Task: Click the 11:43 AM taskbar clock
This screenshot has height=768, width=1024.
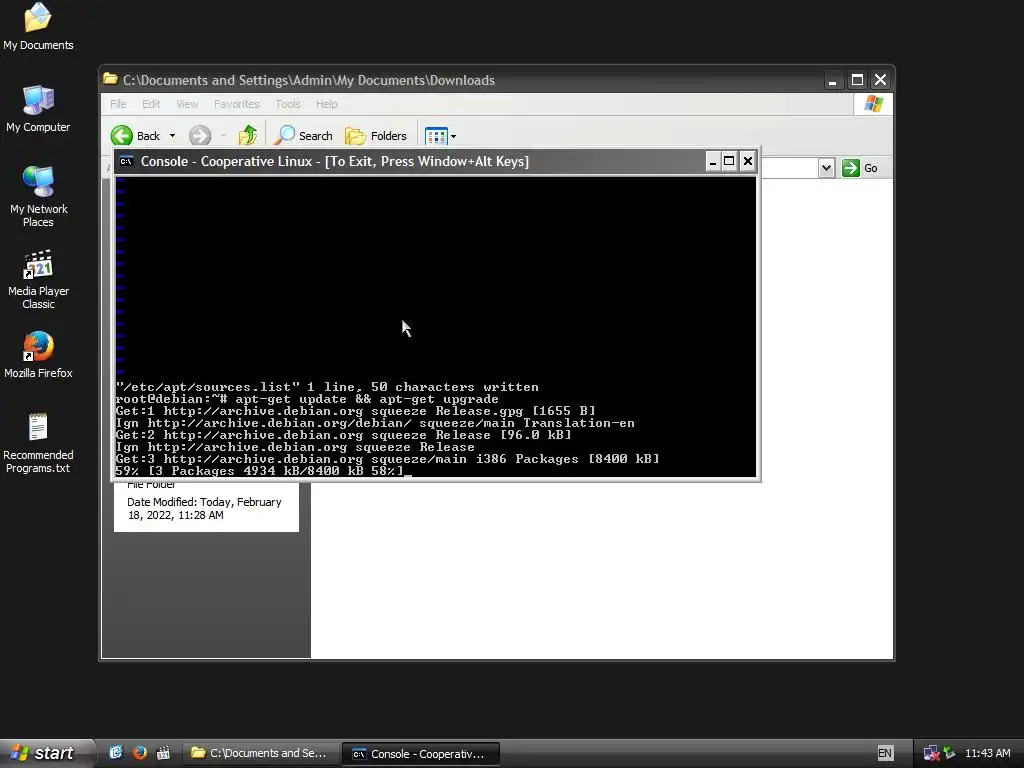Action: (987, 753)
